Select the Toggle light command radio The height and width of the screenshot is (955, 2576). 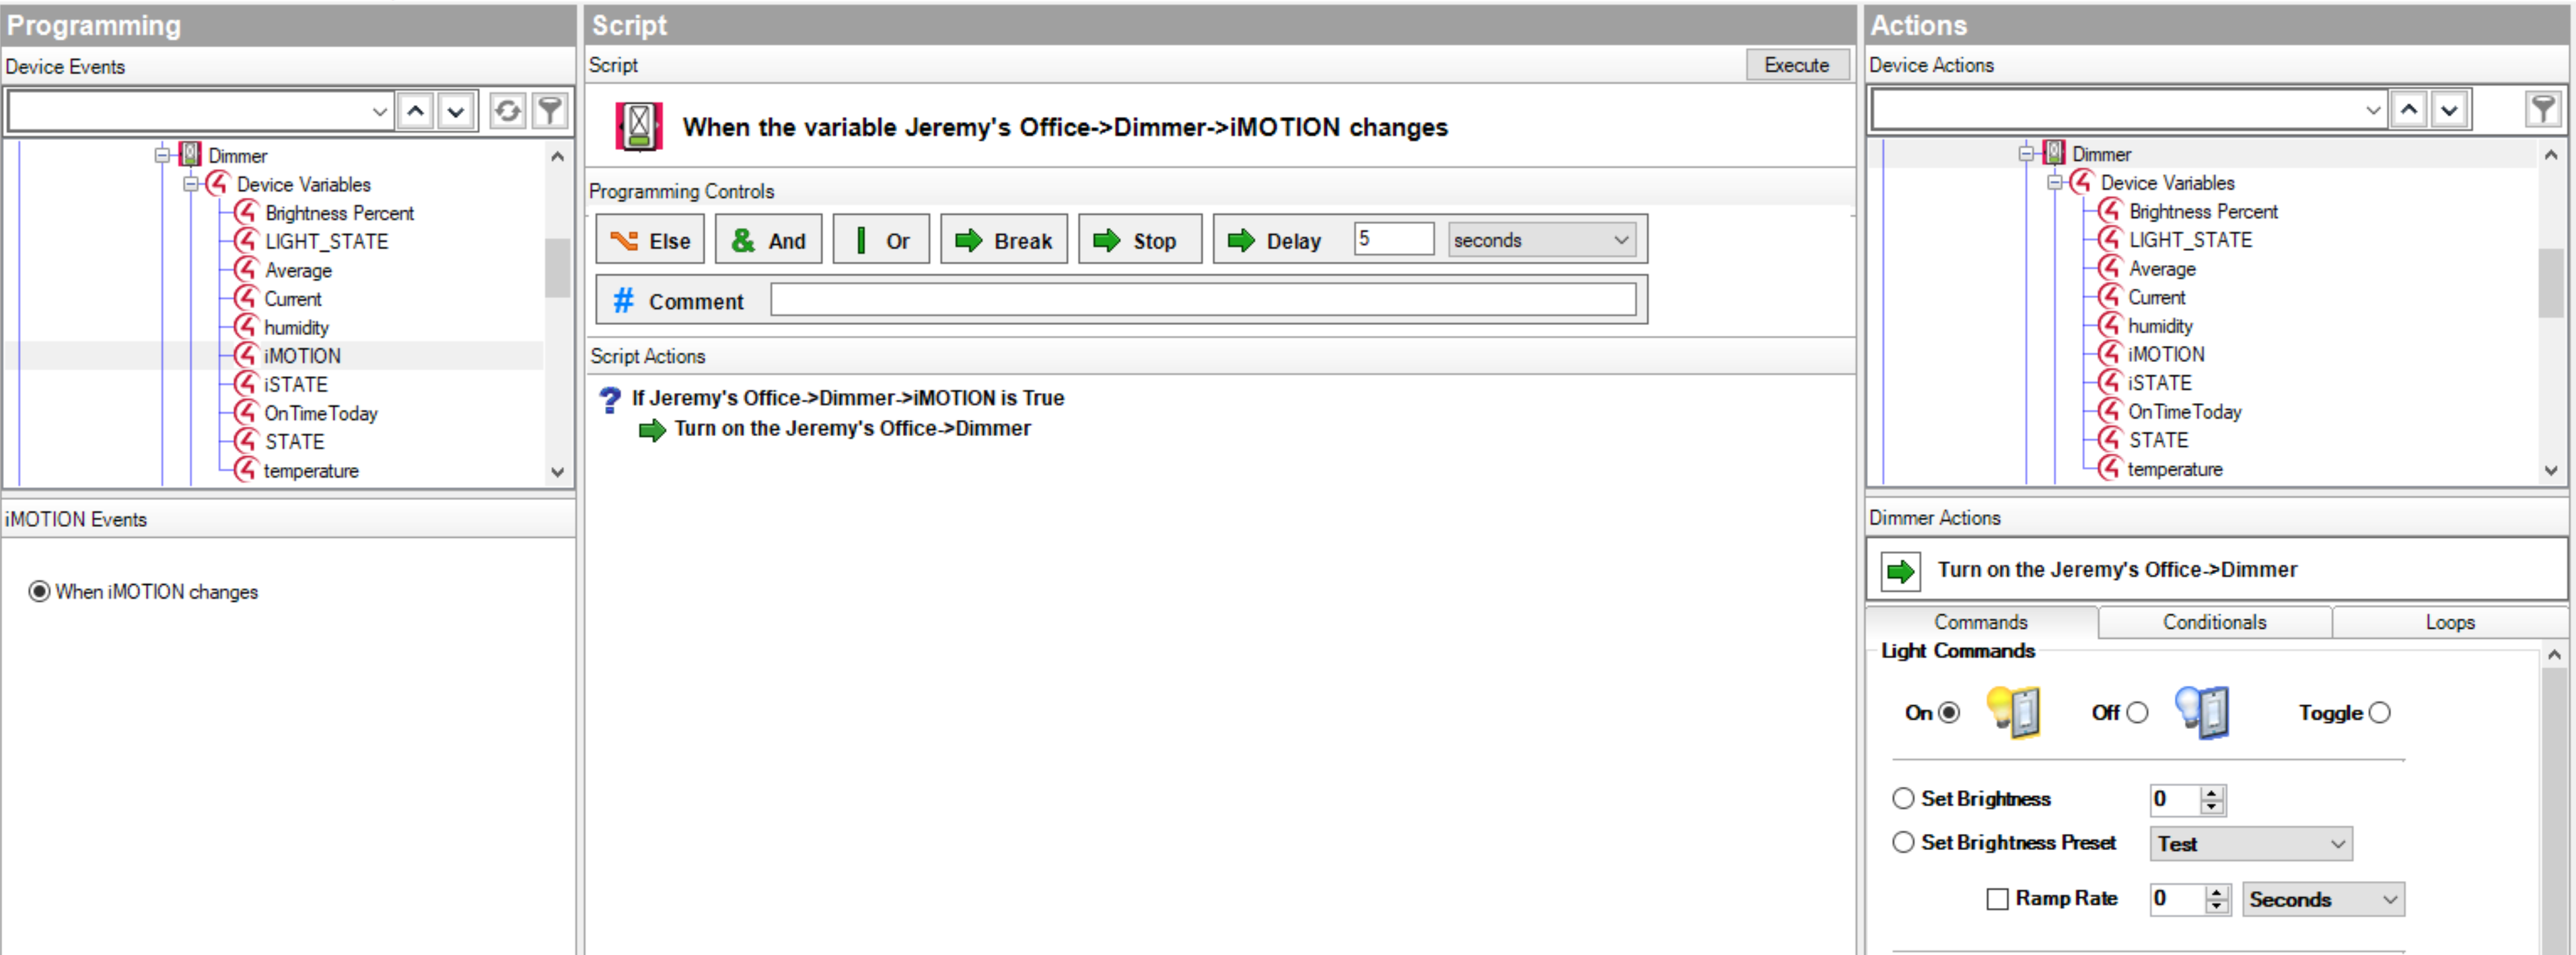(x=2380, y=713)
